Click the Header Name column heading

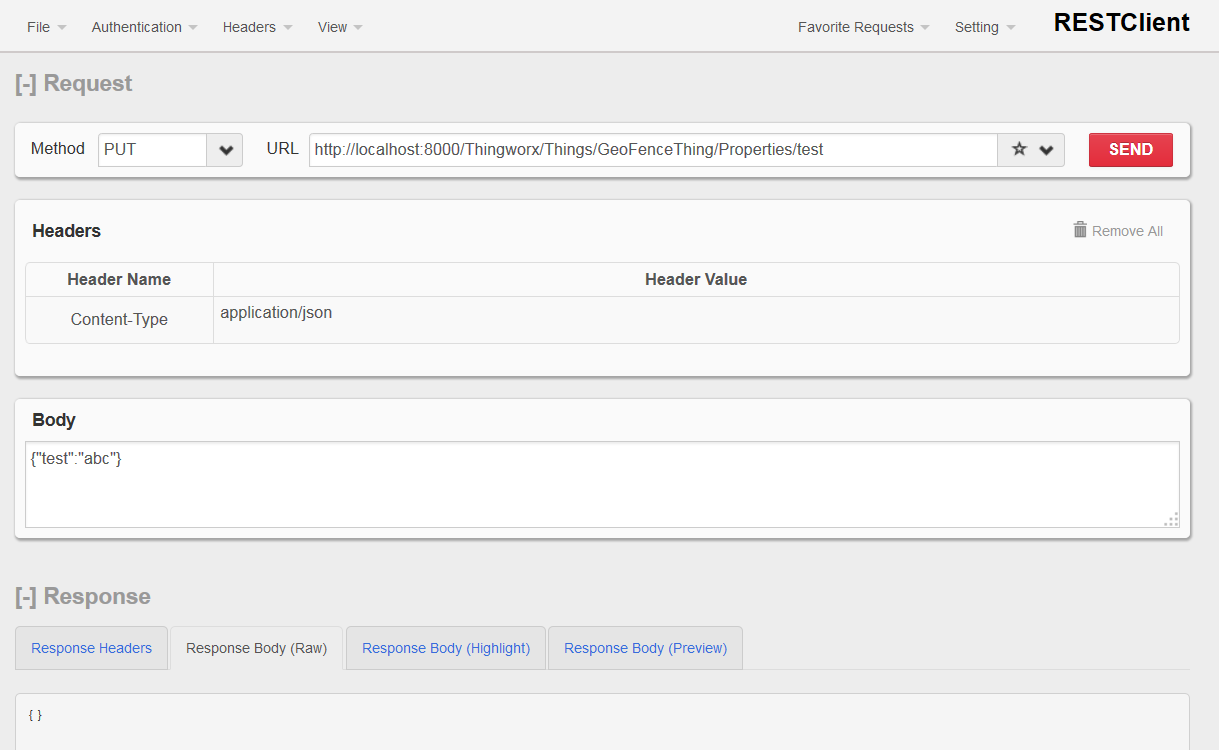point(119,280)
